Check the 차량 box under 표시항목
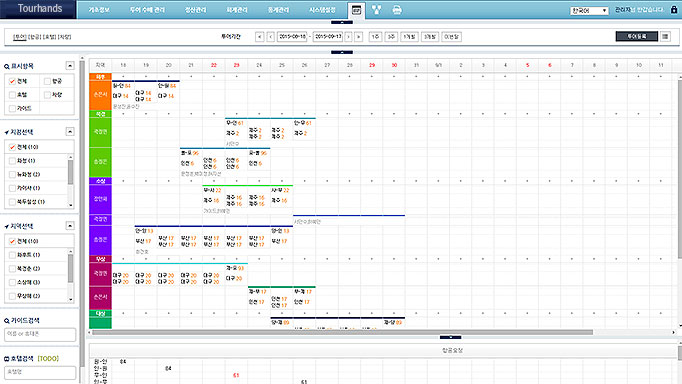Image resolution: width=682 pixels, height=384 pixels. [47, 95]
